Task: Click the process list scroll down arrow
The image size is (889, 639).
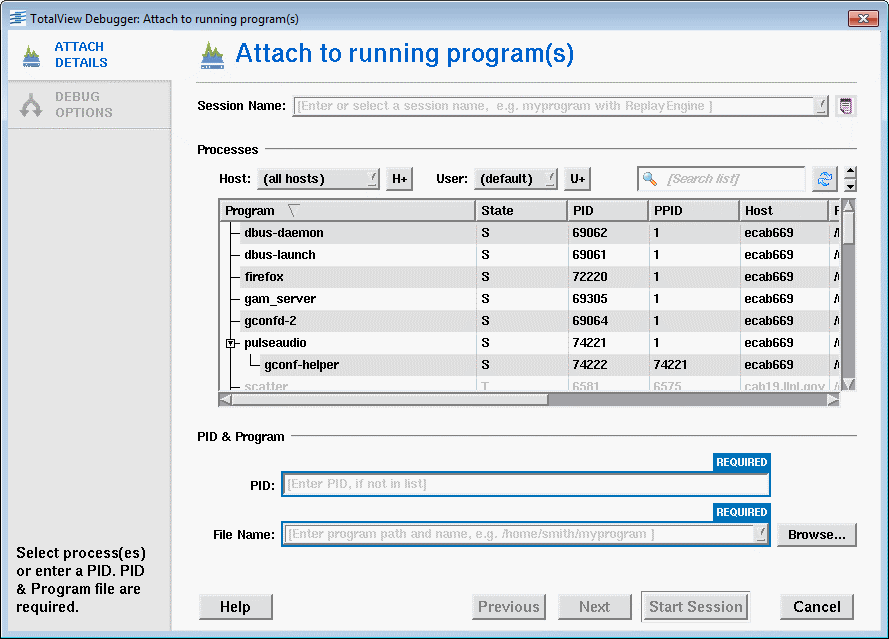Action: pyautogui.click(x=848, y=384)
